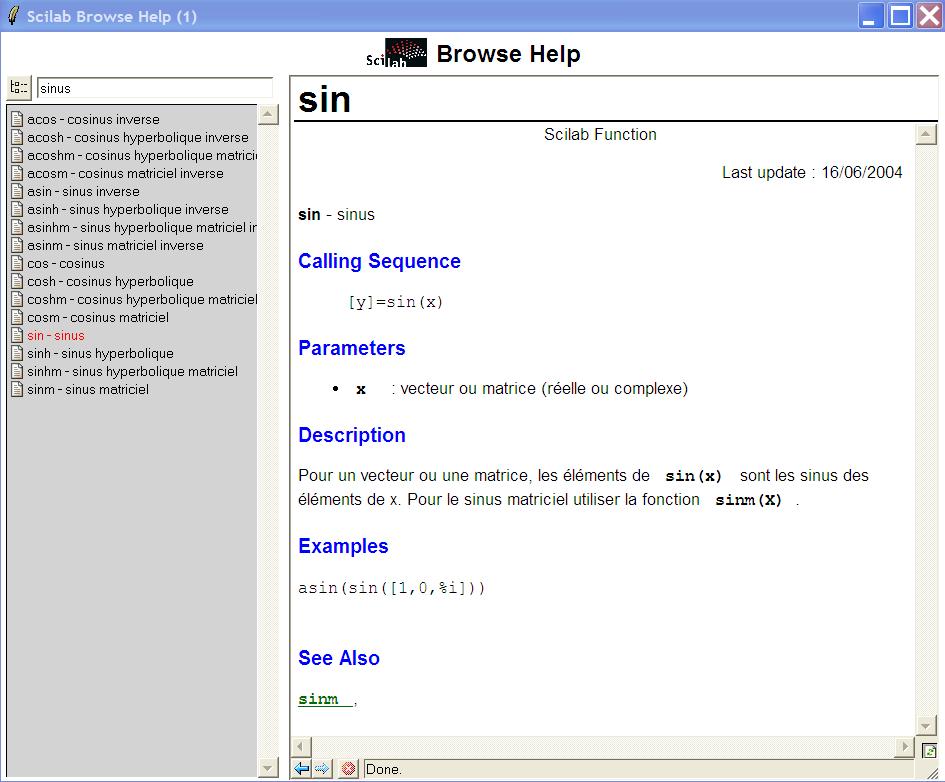Click the horizontal scroll left arrow

pyautogui.click(x=301, y=747)
